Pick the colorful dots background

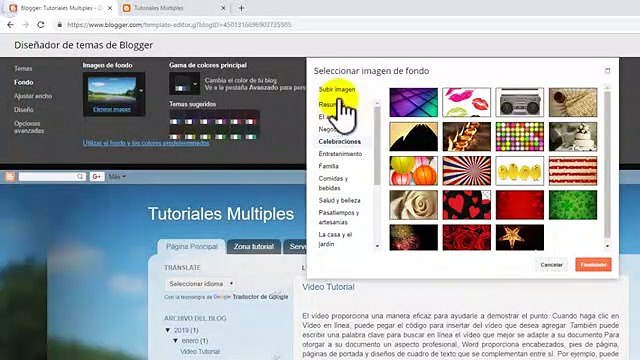tap(520, 137)
